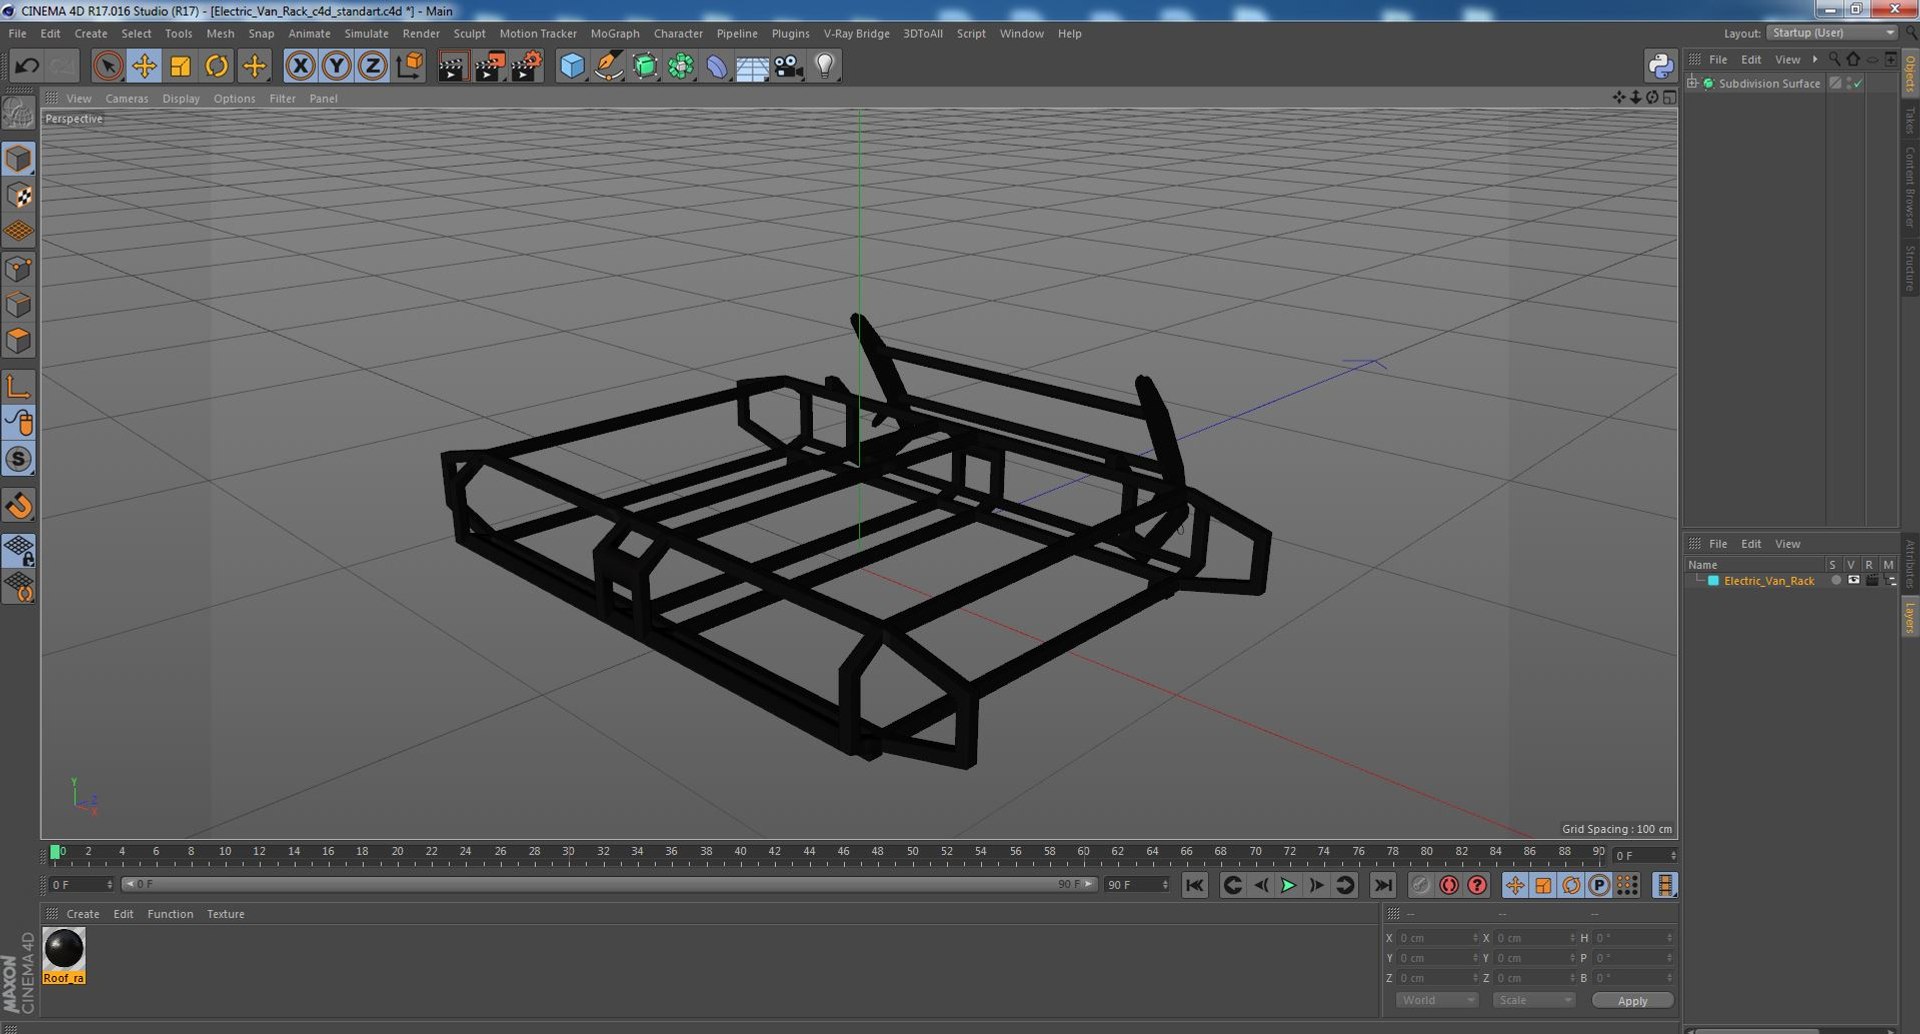Open the Simulate menu
This screenshot has height=1034, width=1920.
366,33
